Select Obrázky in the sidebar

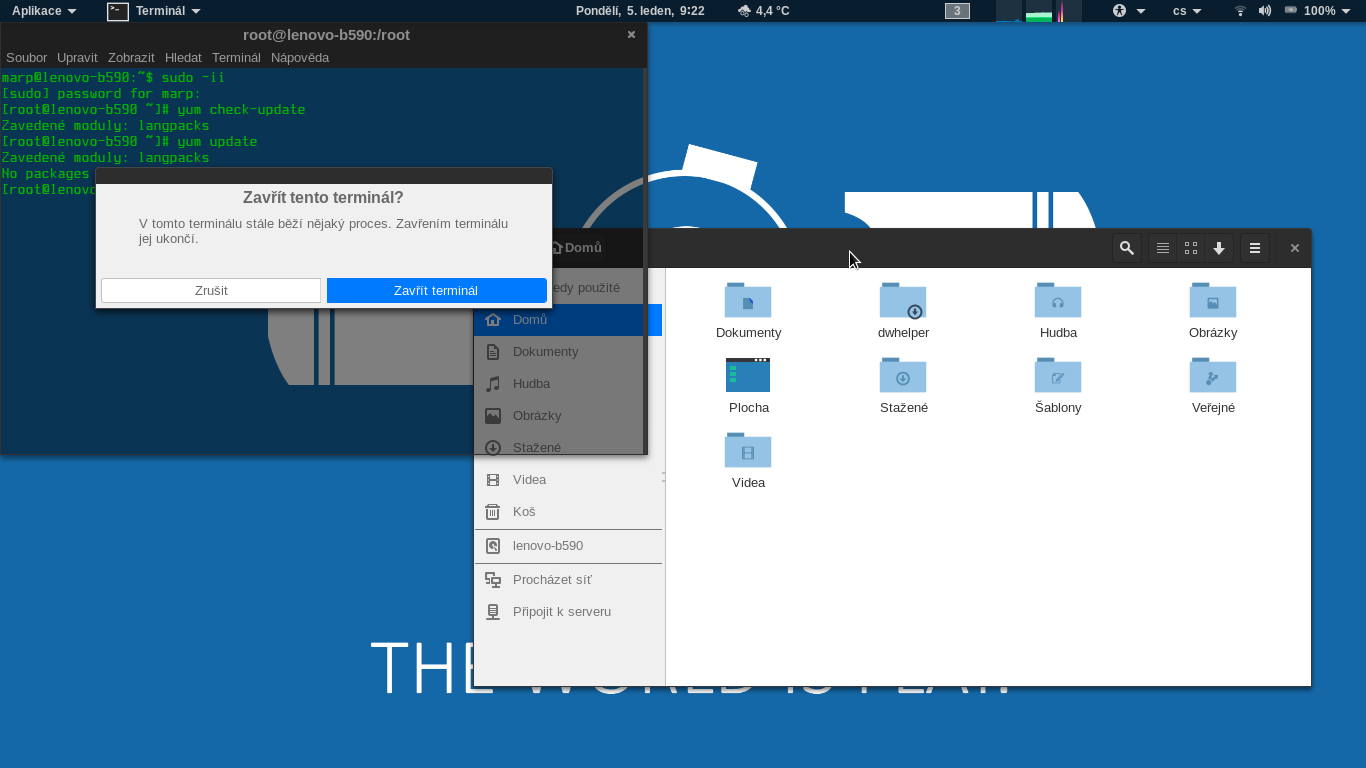(x=567, y=416)
